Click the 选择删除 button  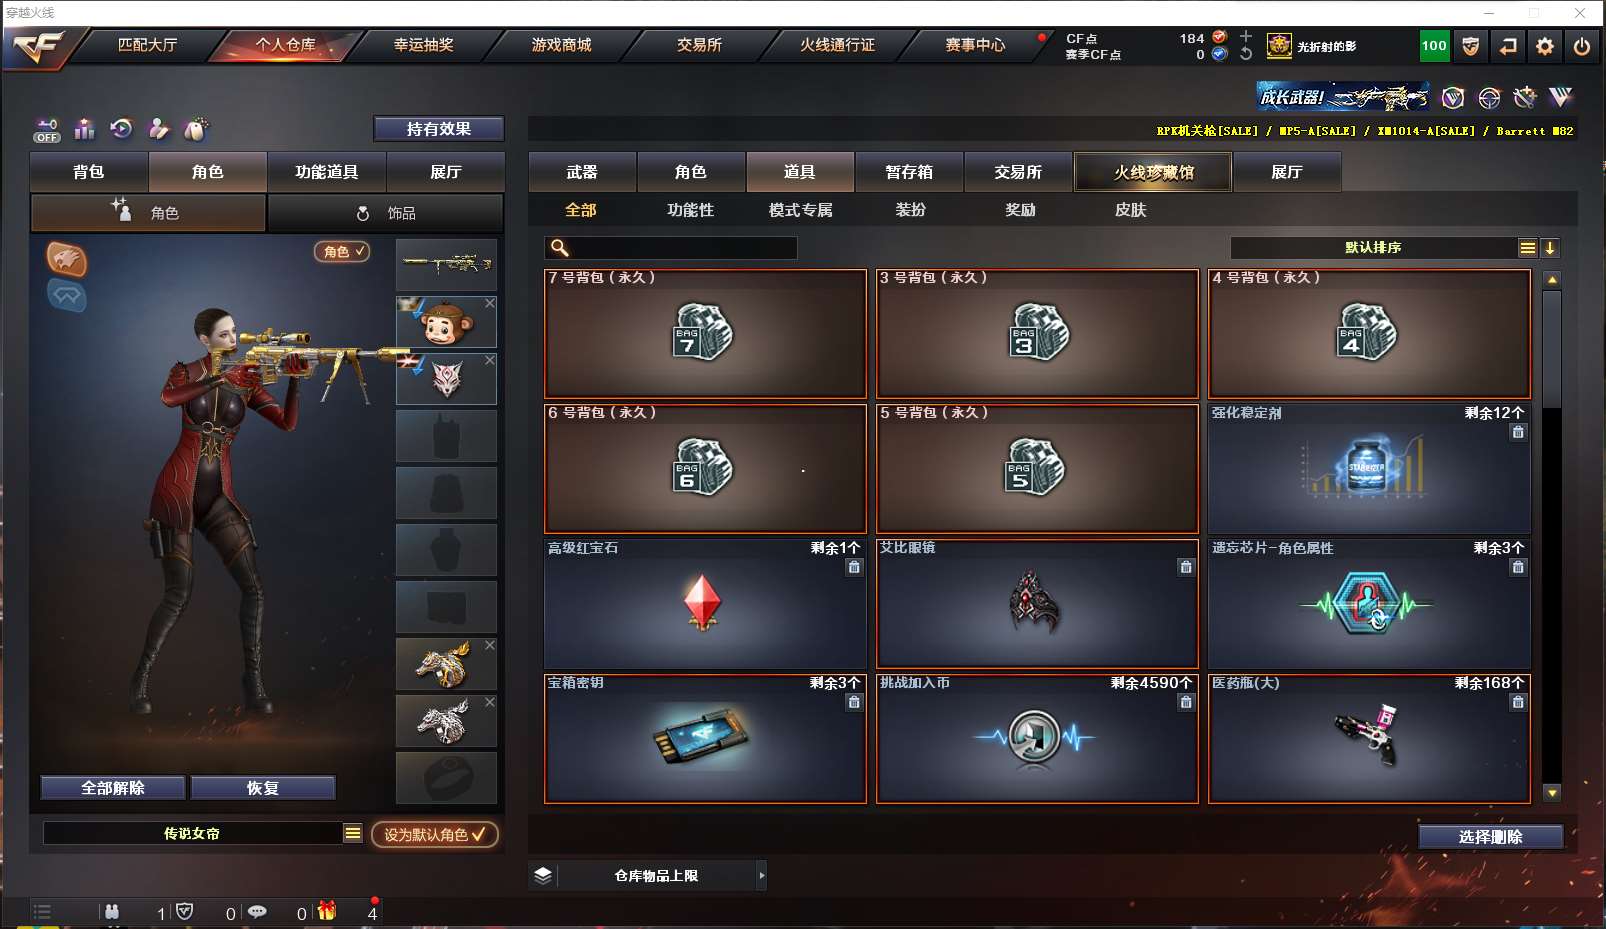click(x=1490, y=837)
